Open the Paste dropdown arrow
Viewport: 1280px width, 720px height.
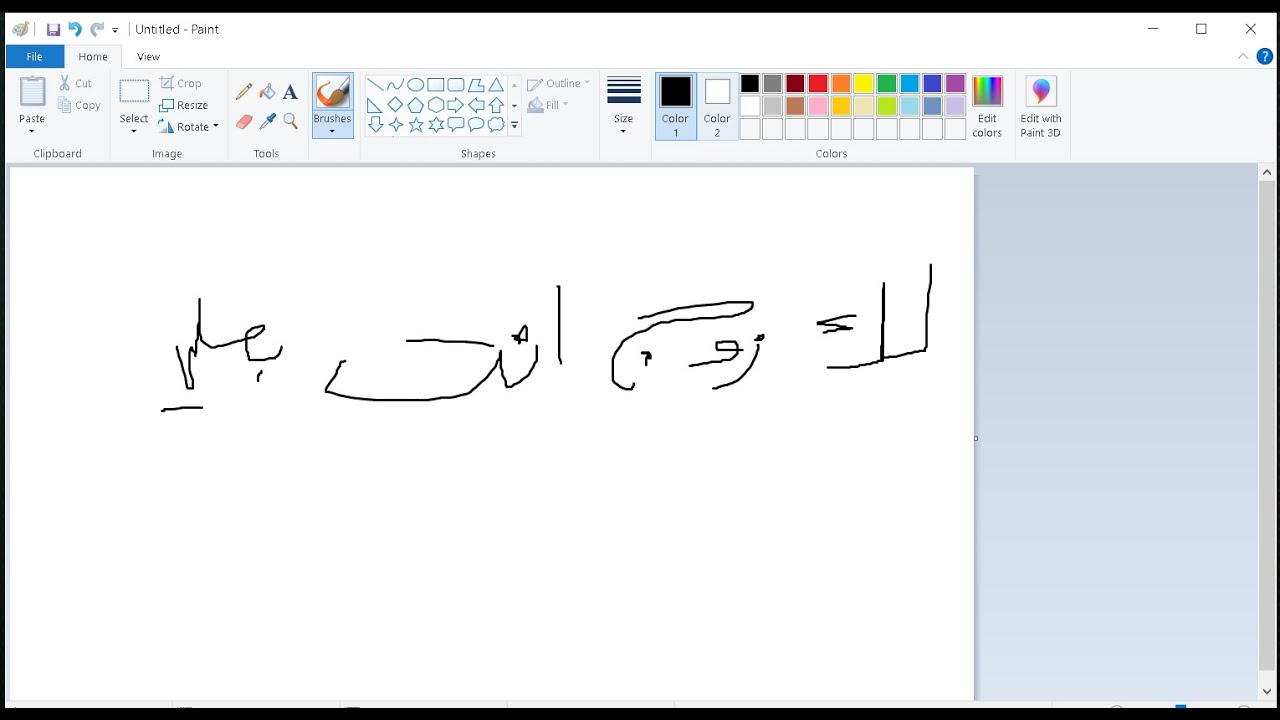tap(32, 131)
